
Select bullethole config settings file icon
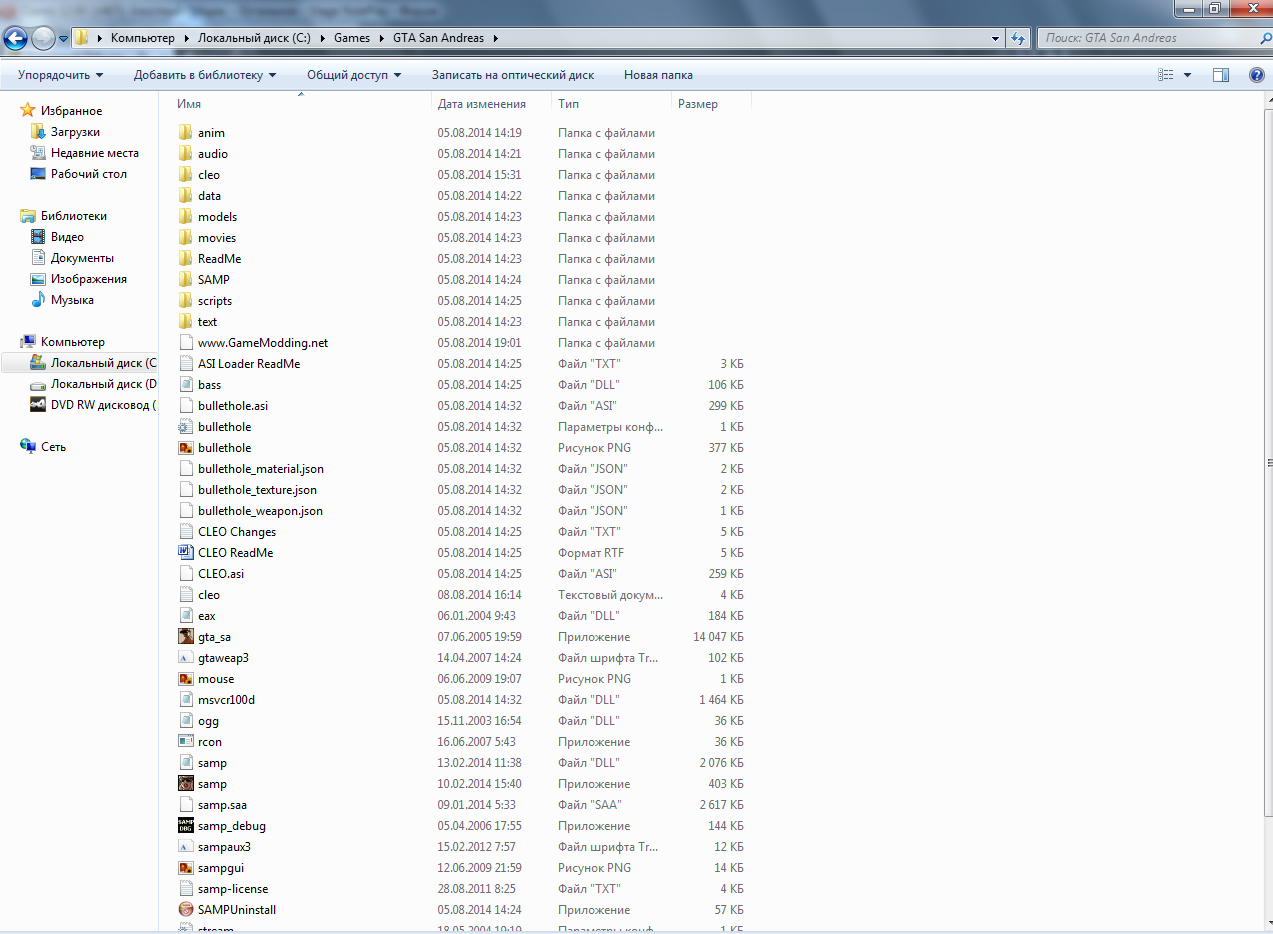click(185, 427)
